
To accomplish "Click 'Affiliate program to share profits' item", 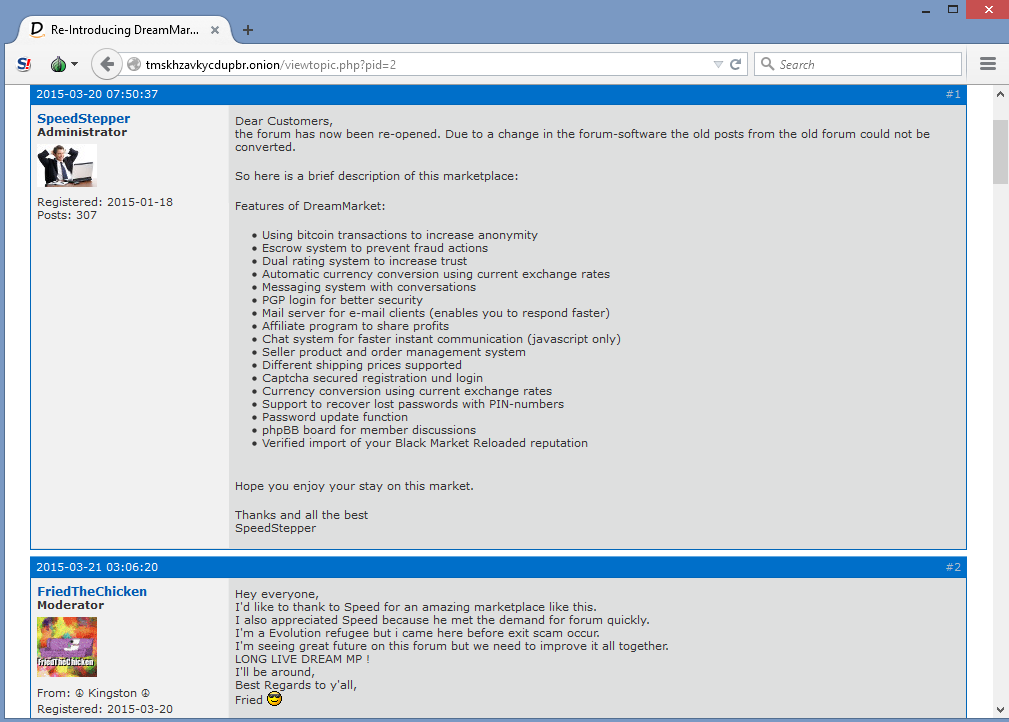I will [355, 326].
